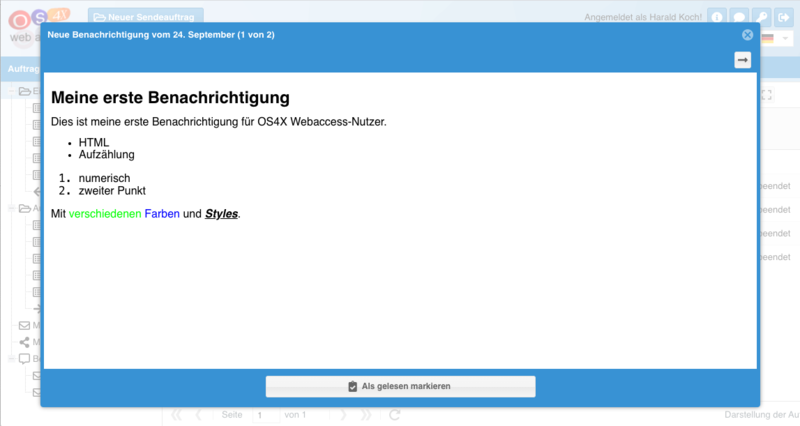Viewport: 800px width, 426px height.
Task: Select the envelope item in sidebar tree
Action: click(x=25, y=325)
